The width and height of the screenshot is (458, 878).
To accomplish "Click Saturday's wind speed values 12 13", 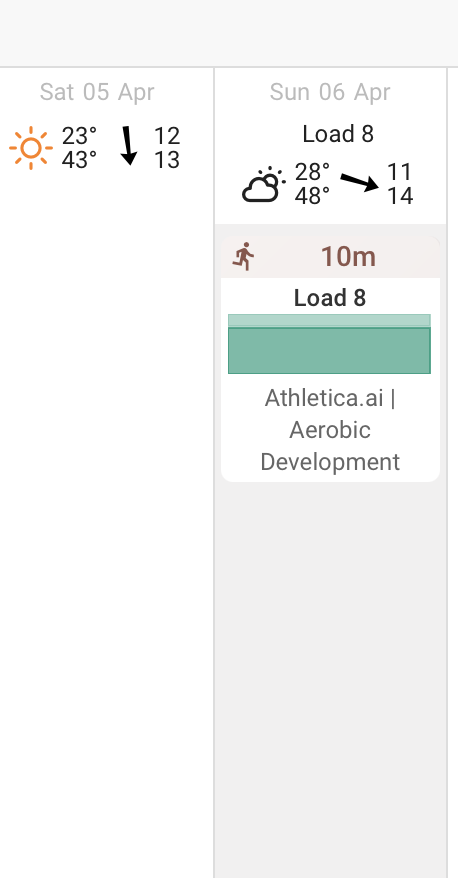I will (x=166, y=148).
